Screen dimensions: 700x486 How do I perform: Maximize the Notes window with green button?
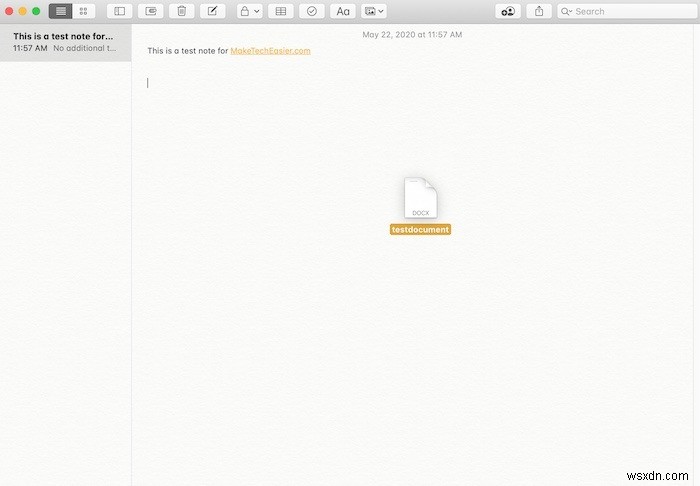[x=36, y=11]
